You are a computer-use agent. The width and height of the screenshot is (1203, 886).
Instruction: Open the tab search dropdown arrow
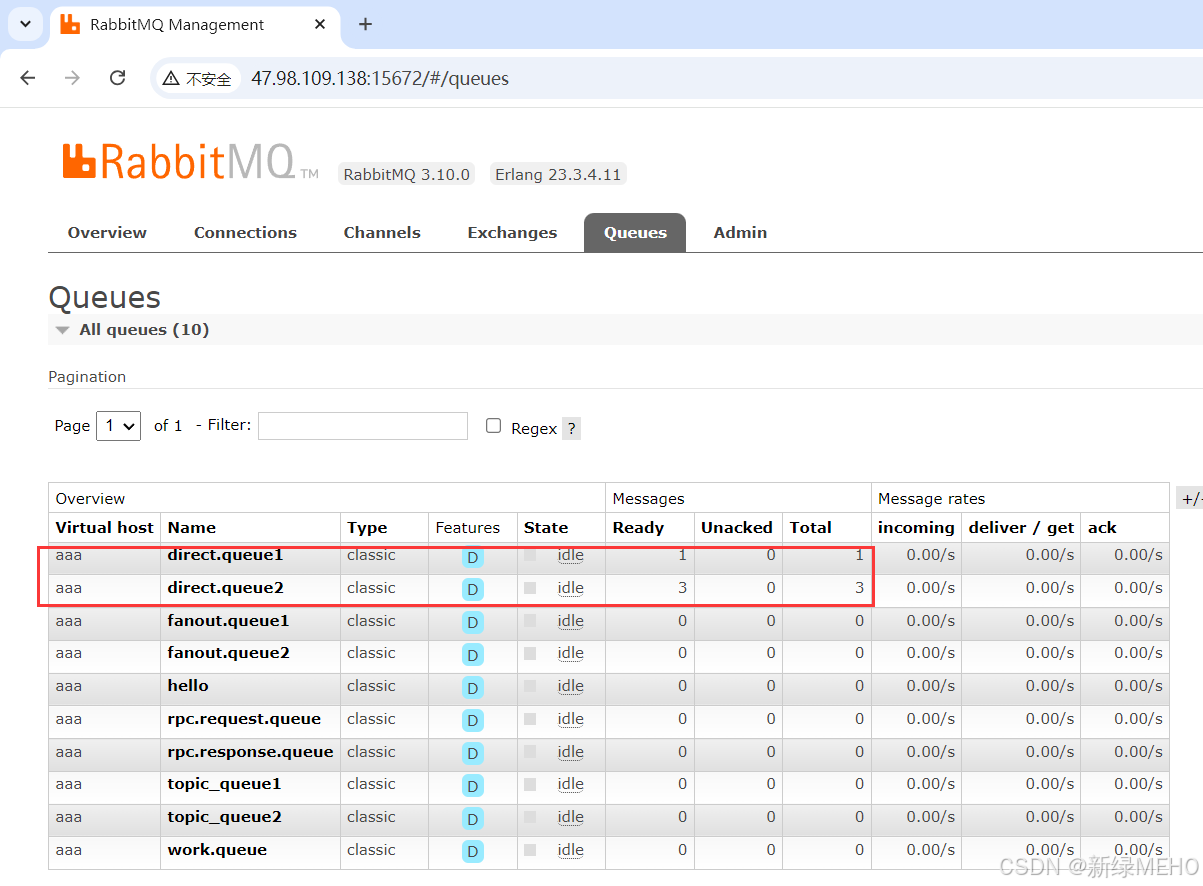(x=25, y=24)
